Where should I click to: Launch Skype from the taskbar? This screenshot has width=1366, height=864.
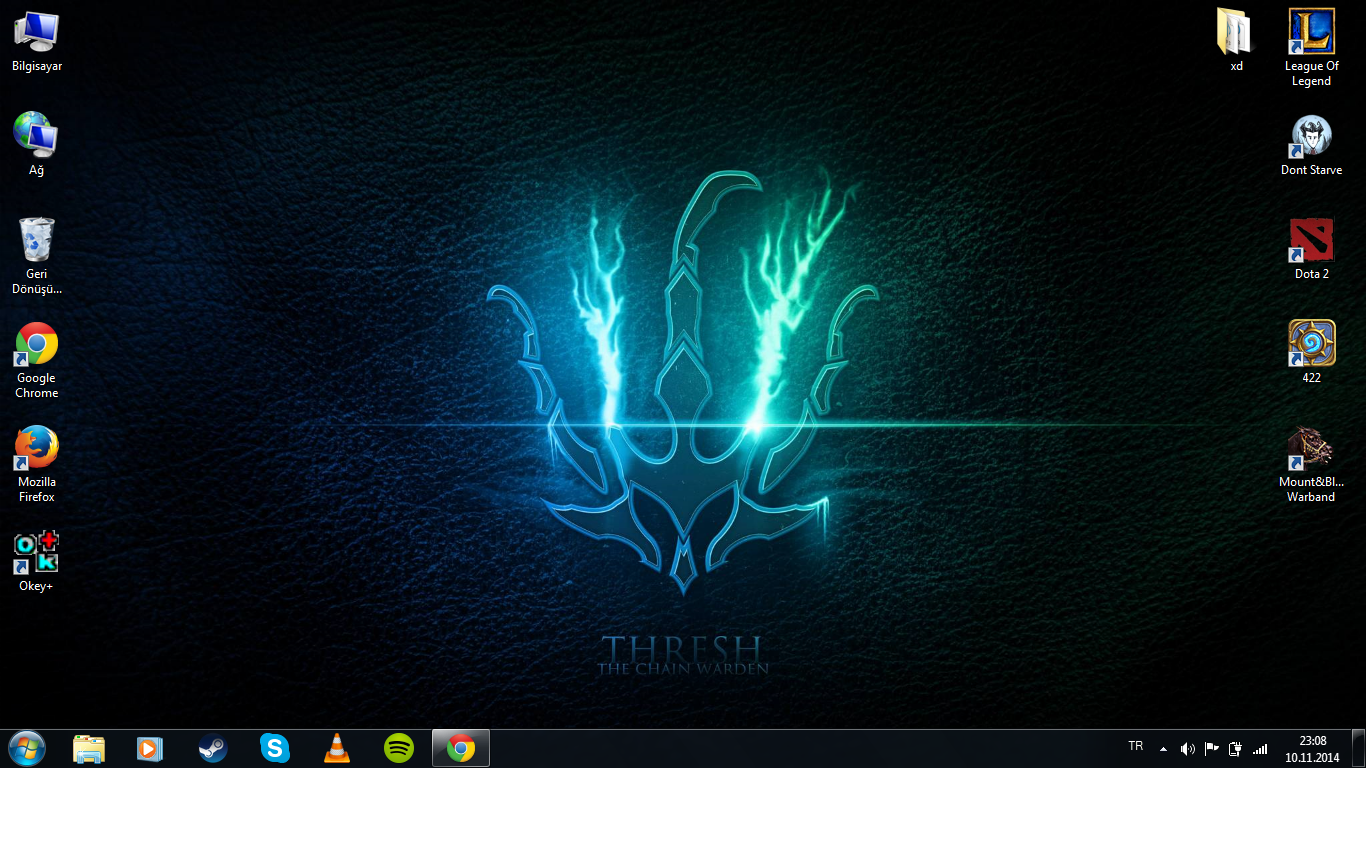point(274,748)
